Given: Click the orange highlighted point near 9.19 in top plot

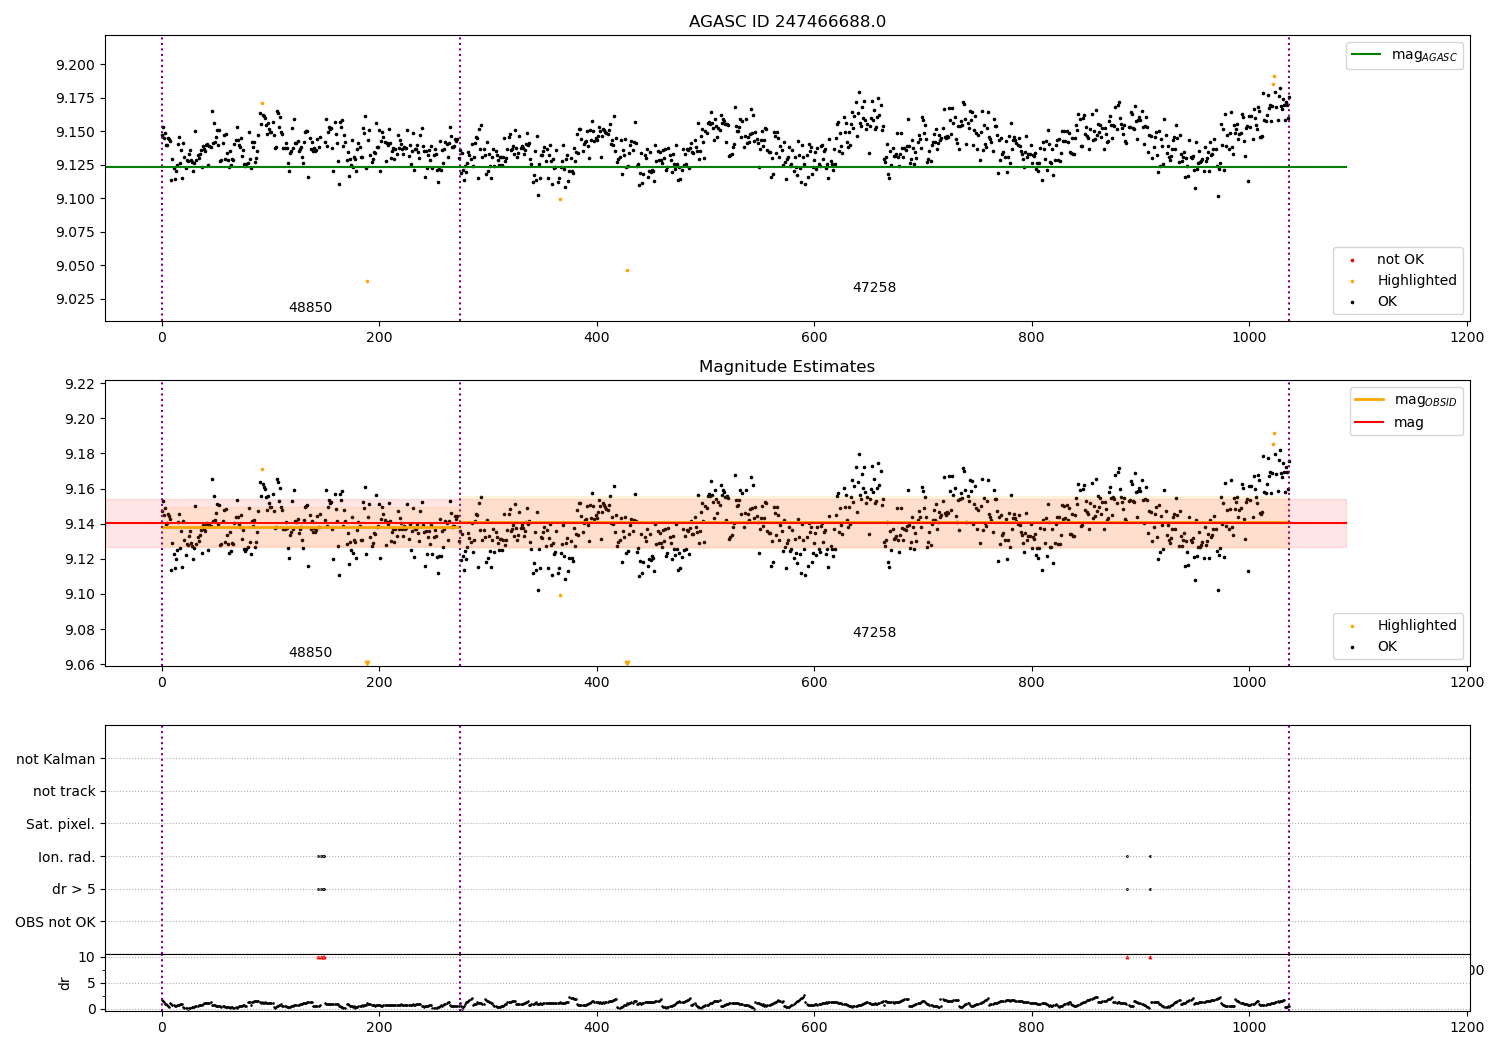Looking at the screenshot, I should pyautogui.click(x=1274, y=76).
